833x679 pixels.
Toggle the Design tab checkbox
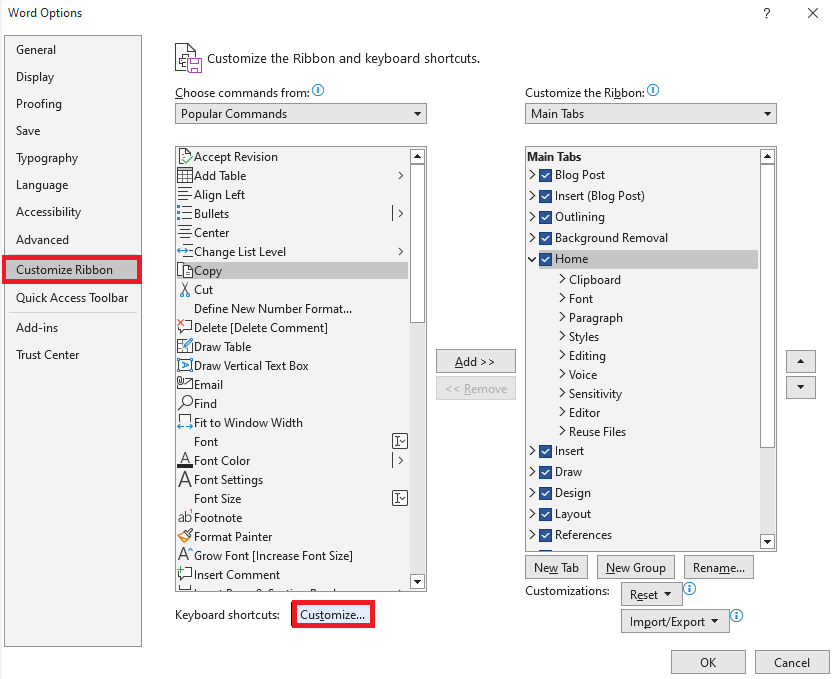click(x=545, y=493)
